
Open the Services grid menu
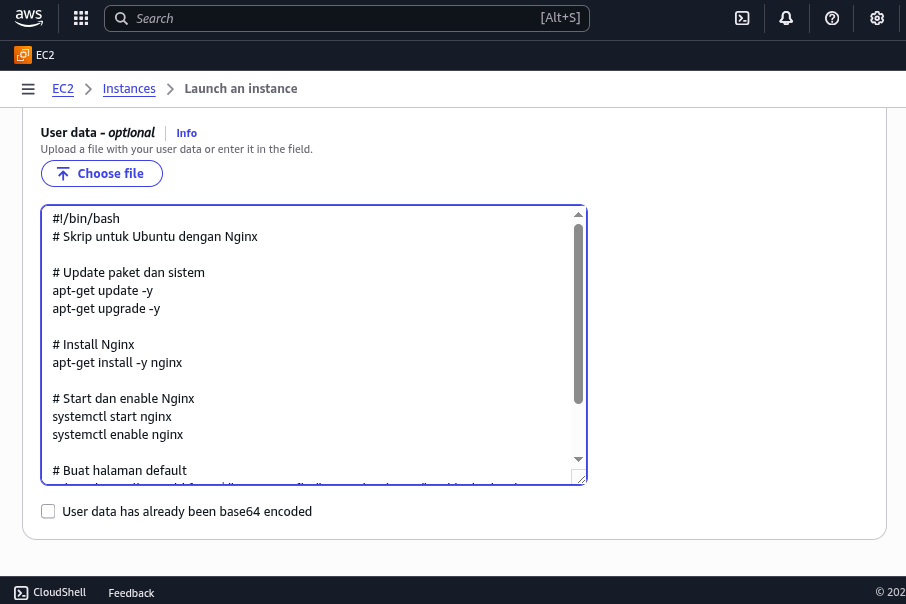tap(81, 18)
